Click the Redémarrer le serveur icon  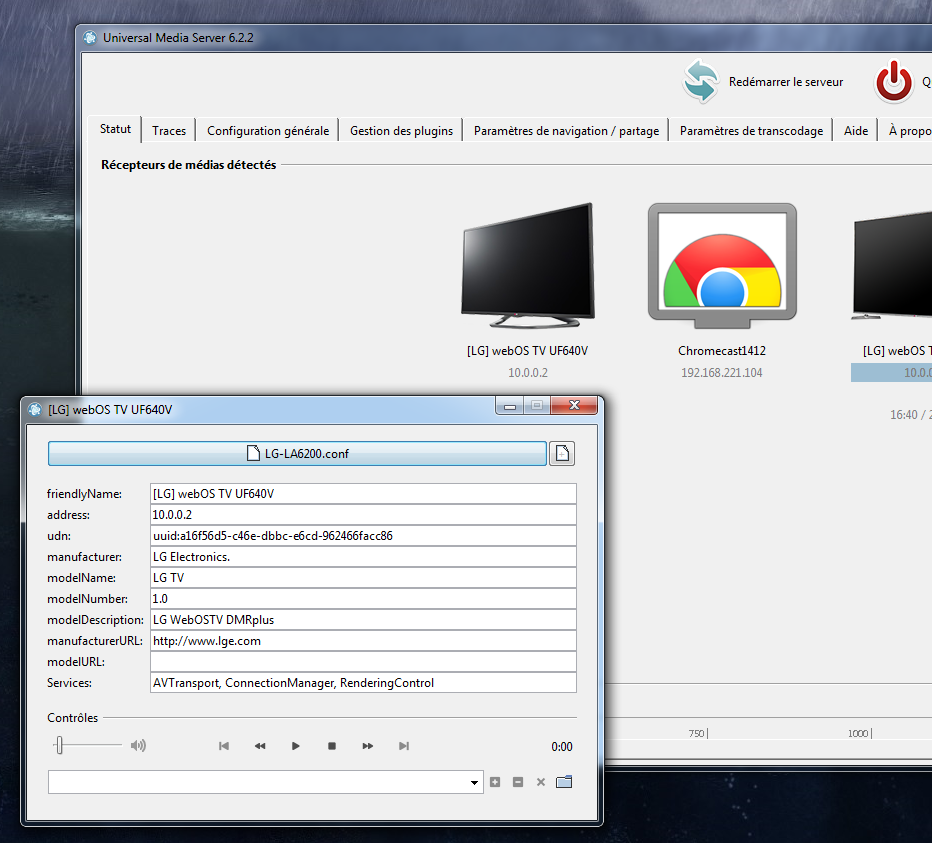700,81
